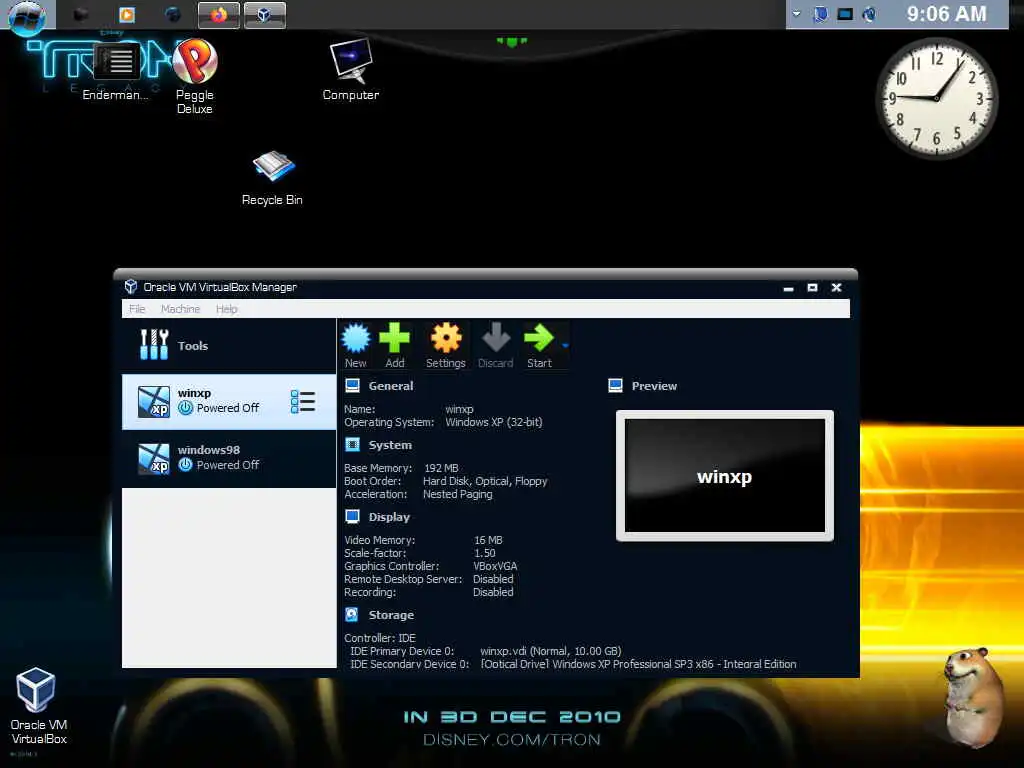Click the Add machine green plus icon
The image size is (1024, 768).
pyautogui.click(x=394, y=346)
